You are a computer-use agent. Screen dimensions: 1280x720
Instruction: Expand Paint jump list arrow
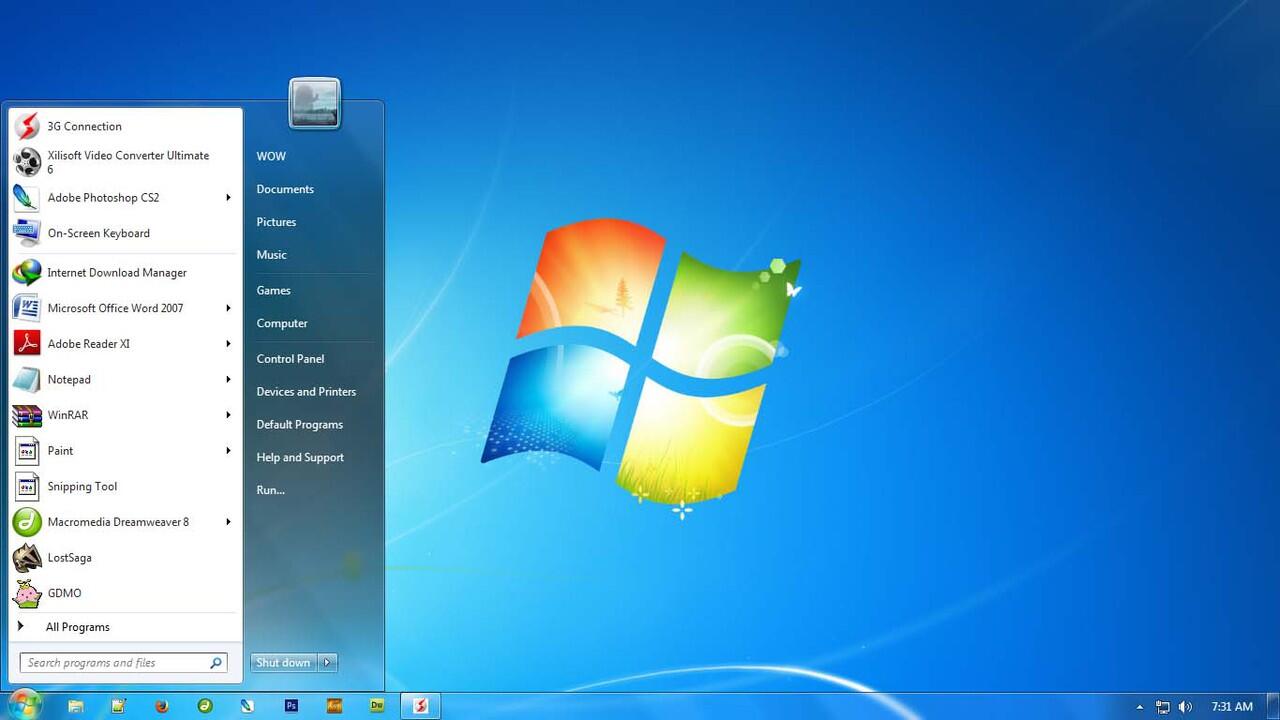229,451
